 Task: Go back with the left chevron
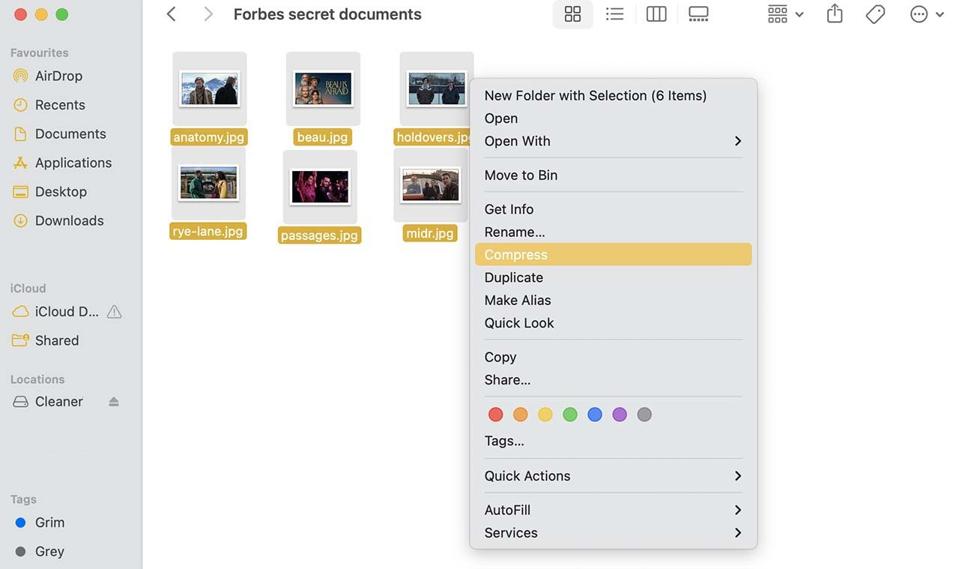(171, 14)
